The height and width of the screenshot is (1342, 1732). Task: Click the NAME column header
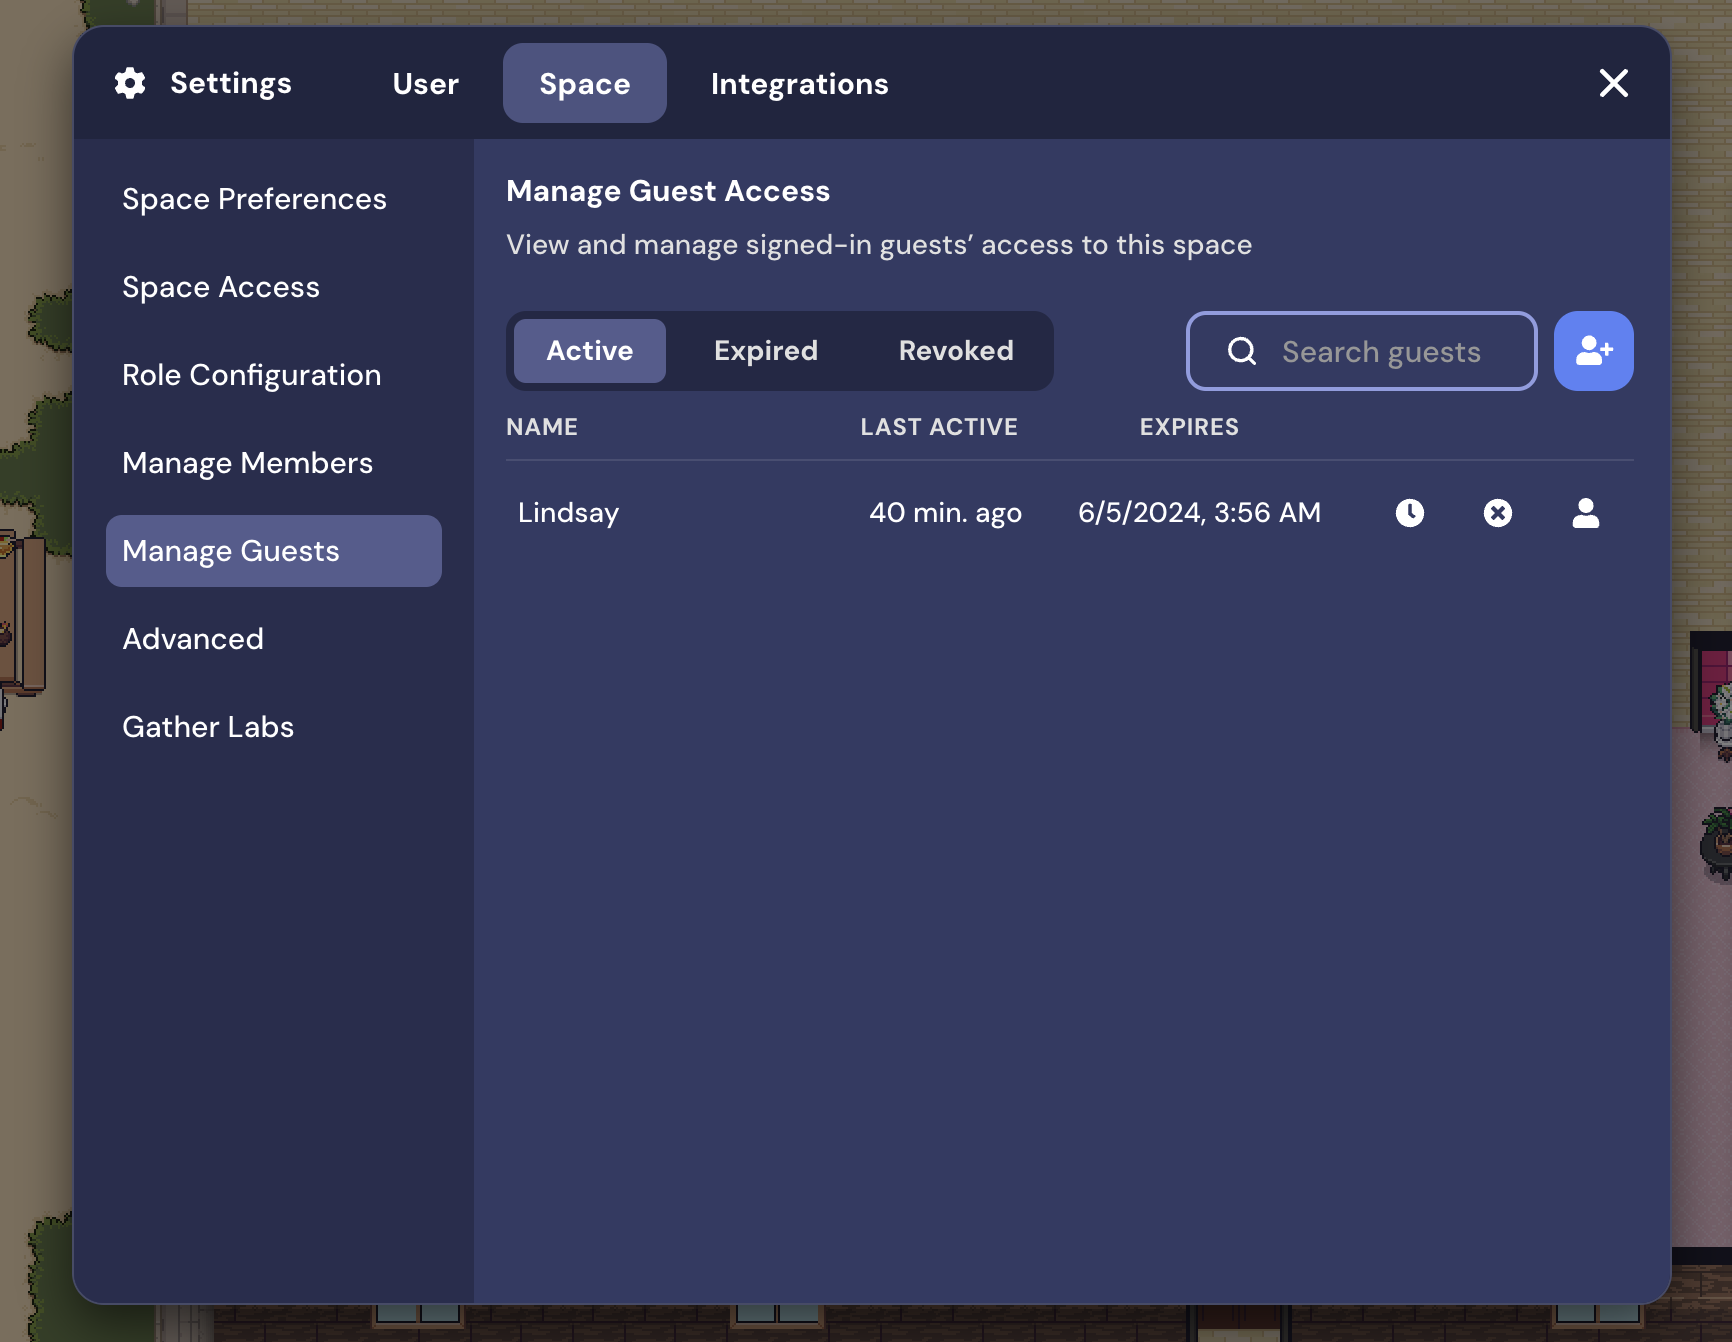click(x=542, y=427)
